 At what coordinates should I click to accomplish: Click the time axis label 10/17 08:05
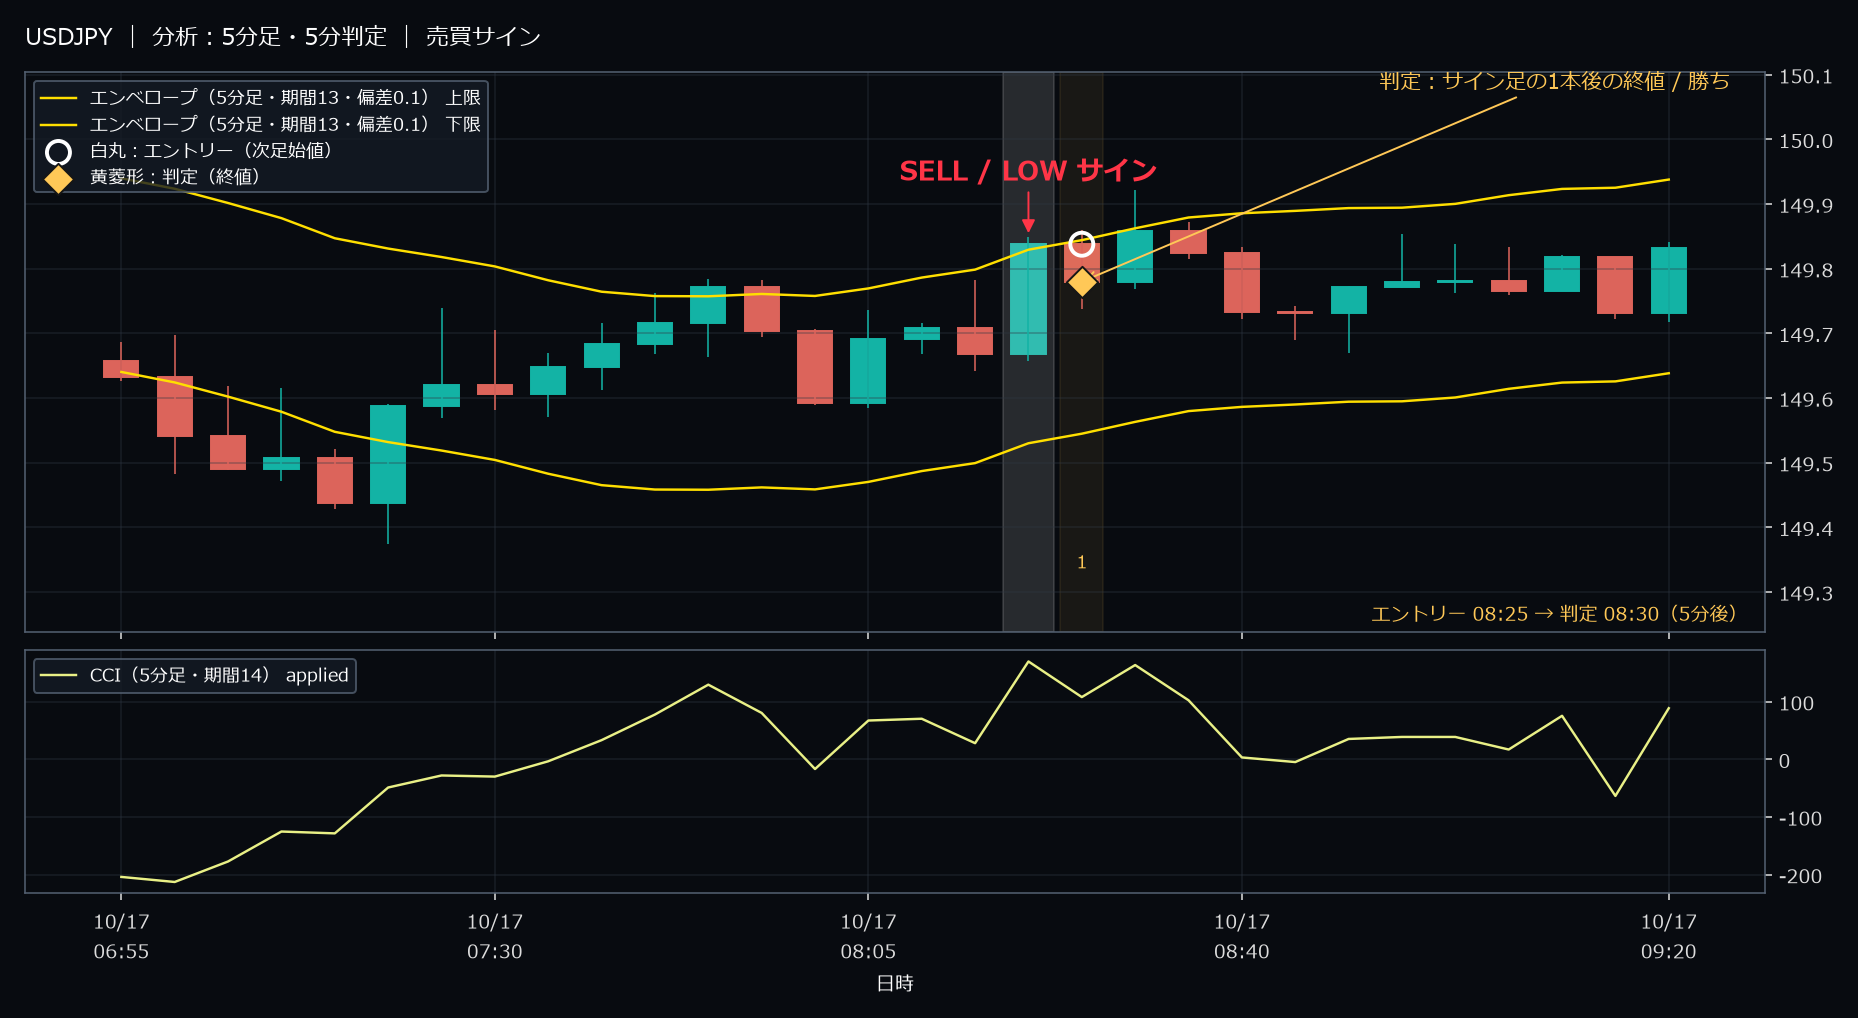(868, 937)
